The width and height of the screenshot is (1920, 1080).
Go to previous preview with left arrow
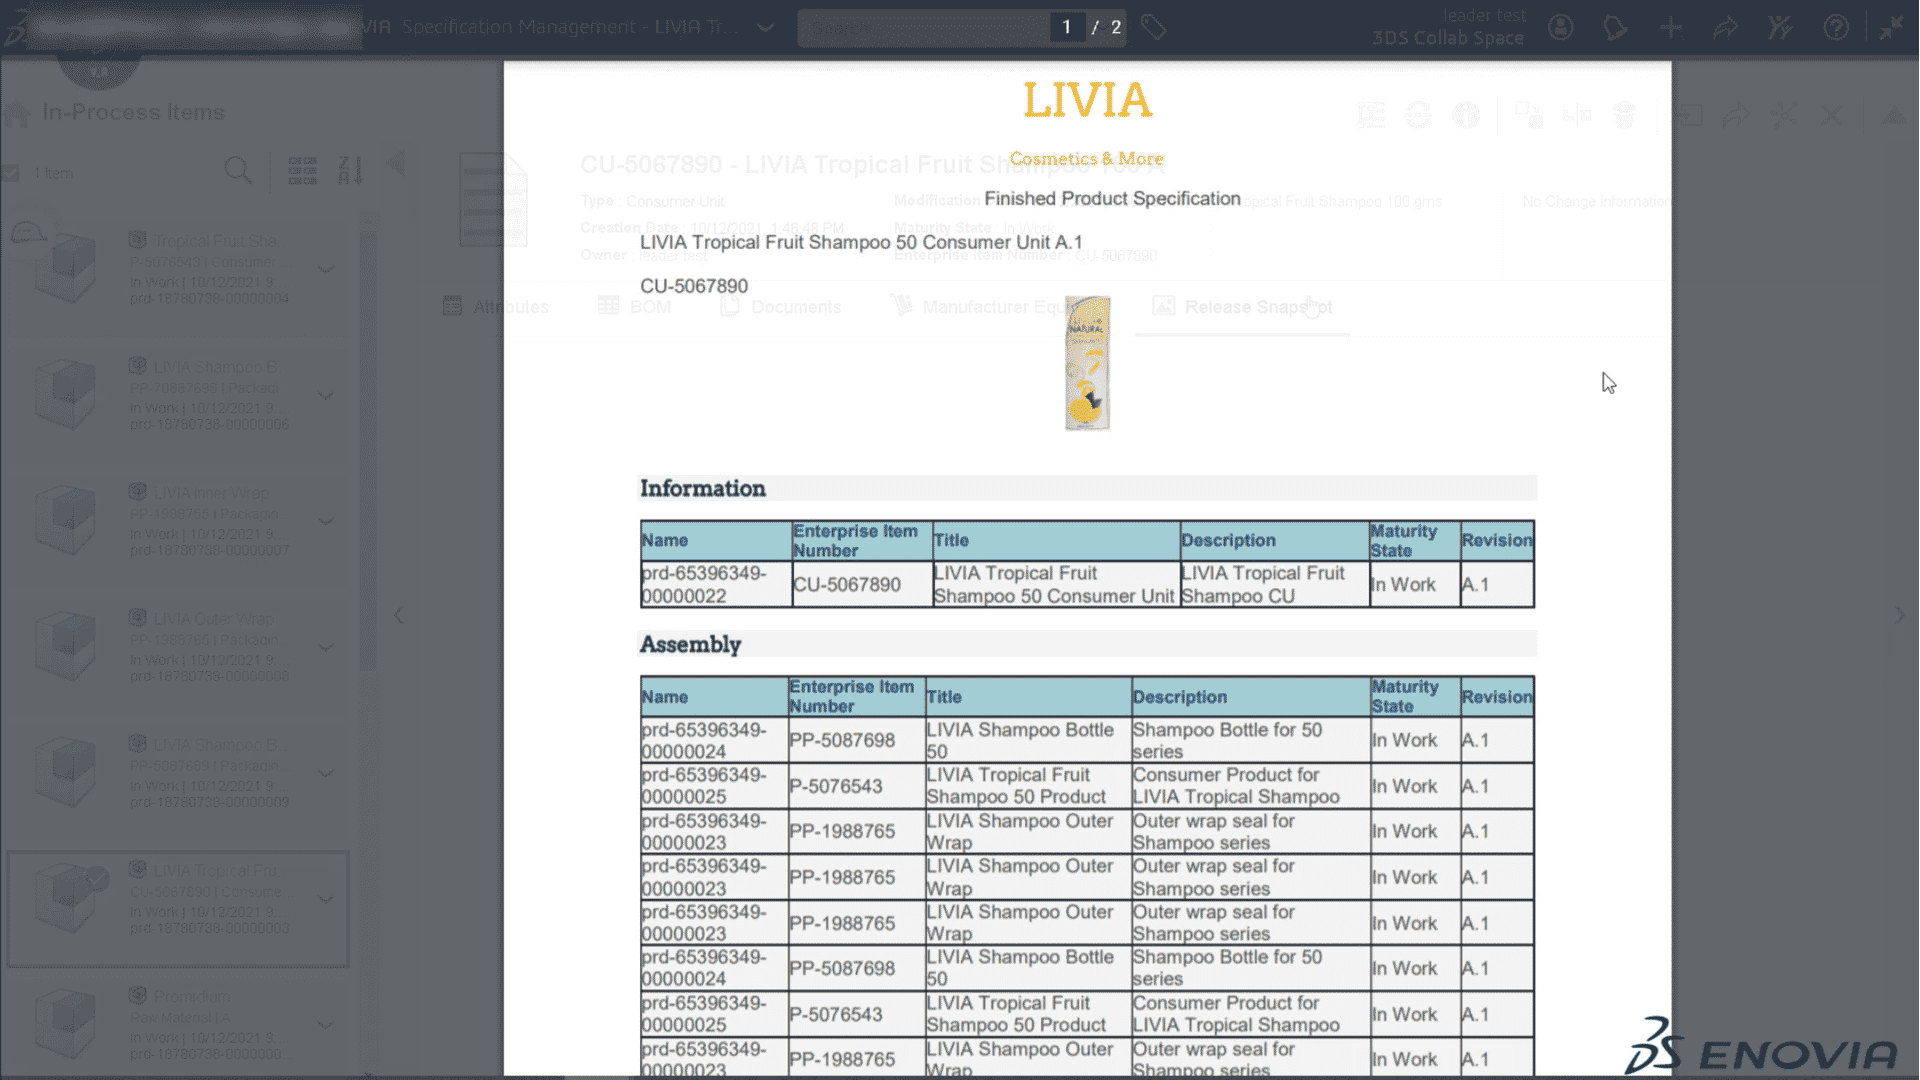(399, 615)
